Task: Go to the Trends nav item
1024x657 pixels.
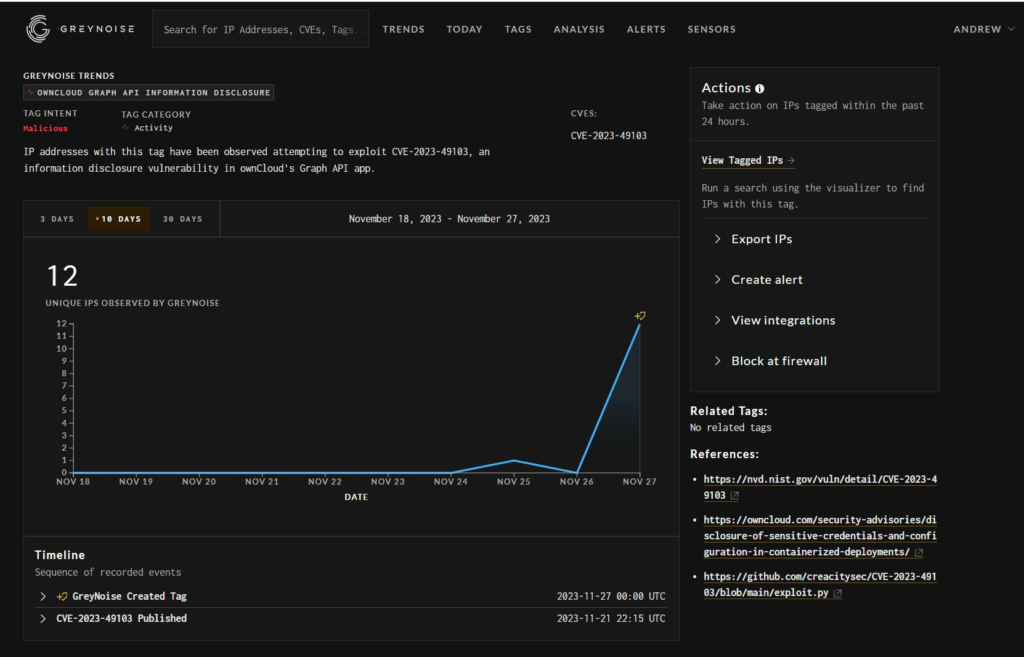Action: [x=403, y=30]
